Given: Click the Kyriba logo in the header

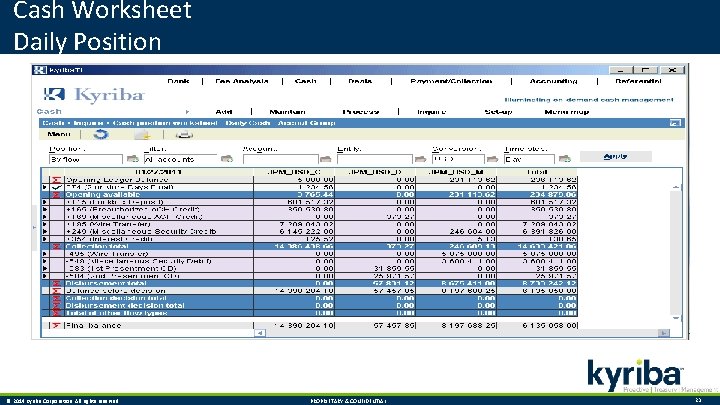Looking at the screenshot, I should (x=94, y=95).
